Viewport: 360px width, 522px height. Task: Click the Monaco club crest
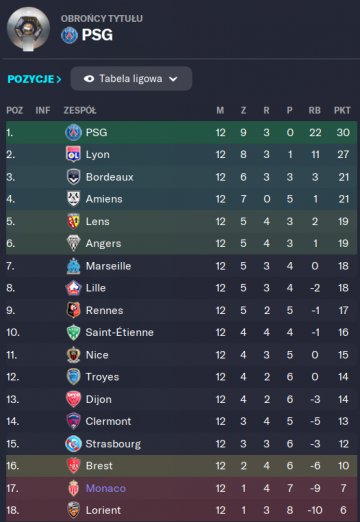coord(73,488)
